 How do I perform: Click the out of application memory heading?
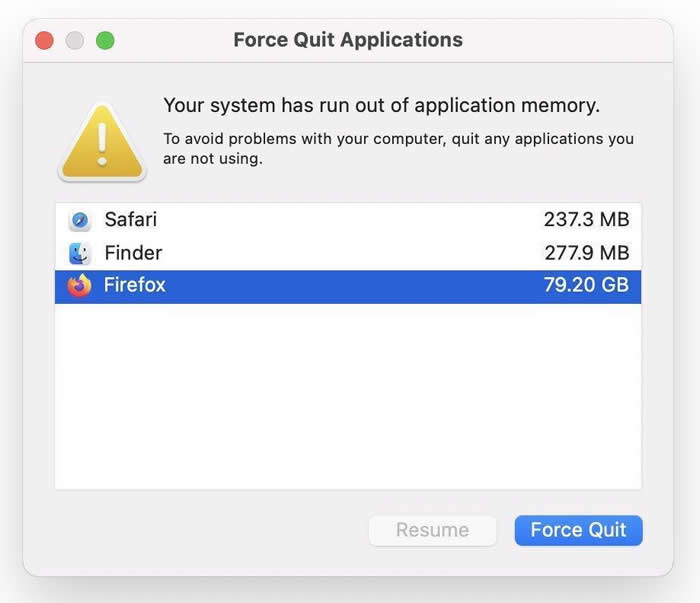tap(381, 105)
